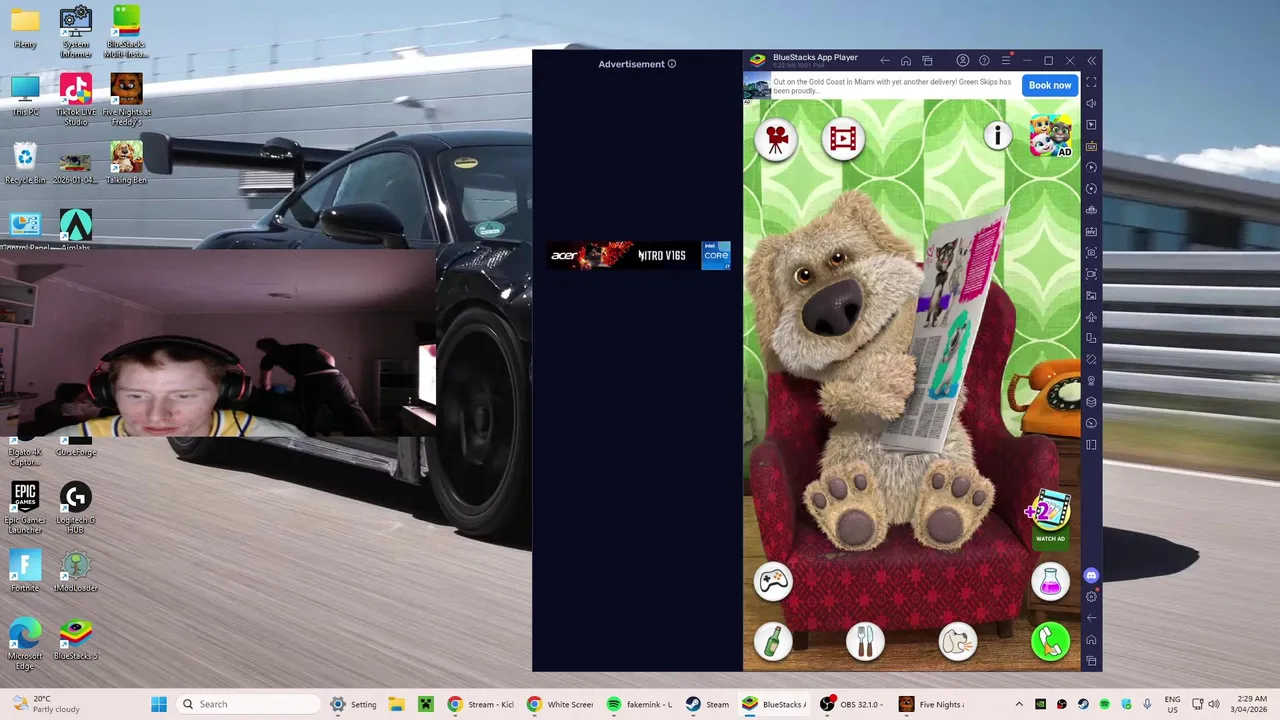The height and width of the screenshot is (720, 1280).
Task: Open the BlueStacks hamburger menu
Action: click(1006, 61)
